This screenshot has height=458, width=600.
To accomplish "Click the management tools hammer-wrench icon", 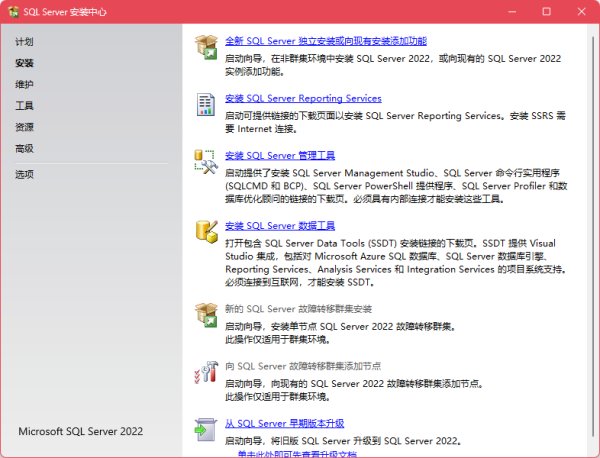I will (206, 162).
